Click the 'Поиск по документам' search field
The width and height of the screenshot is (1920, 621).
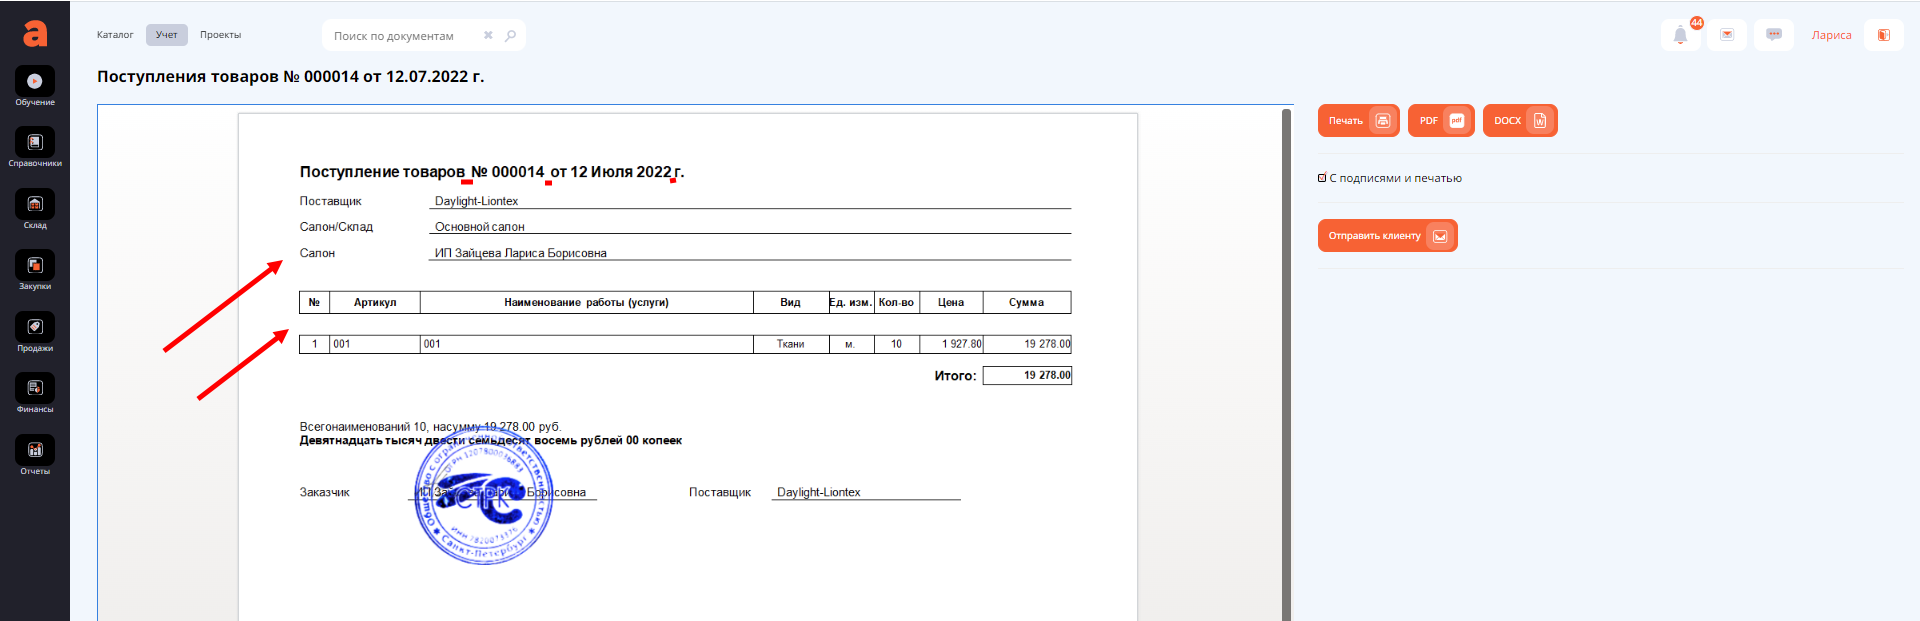[x=405, y=36]
